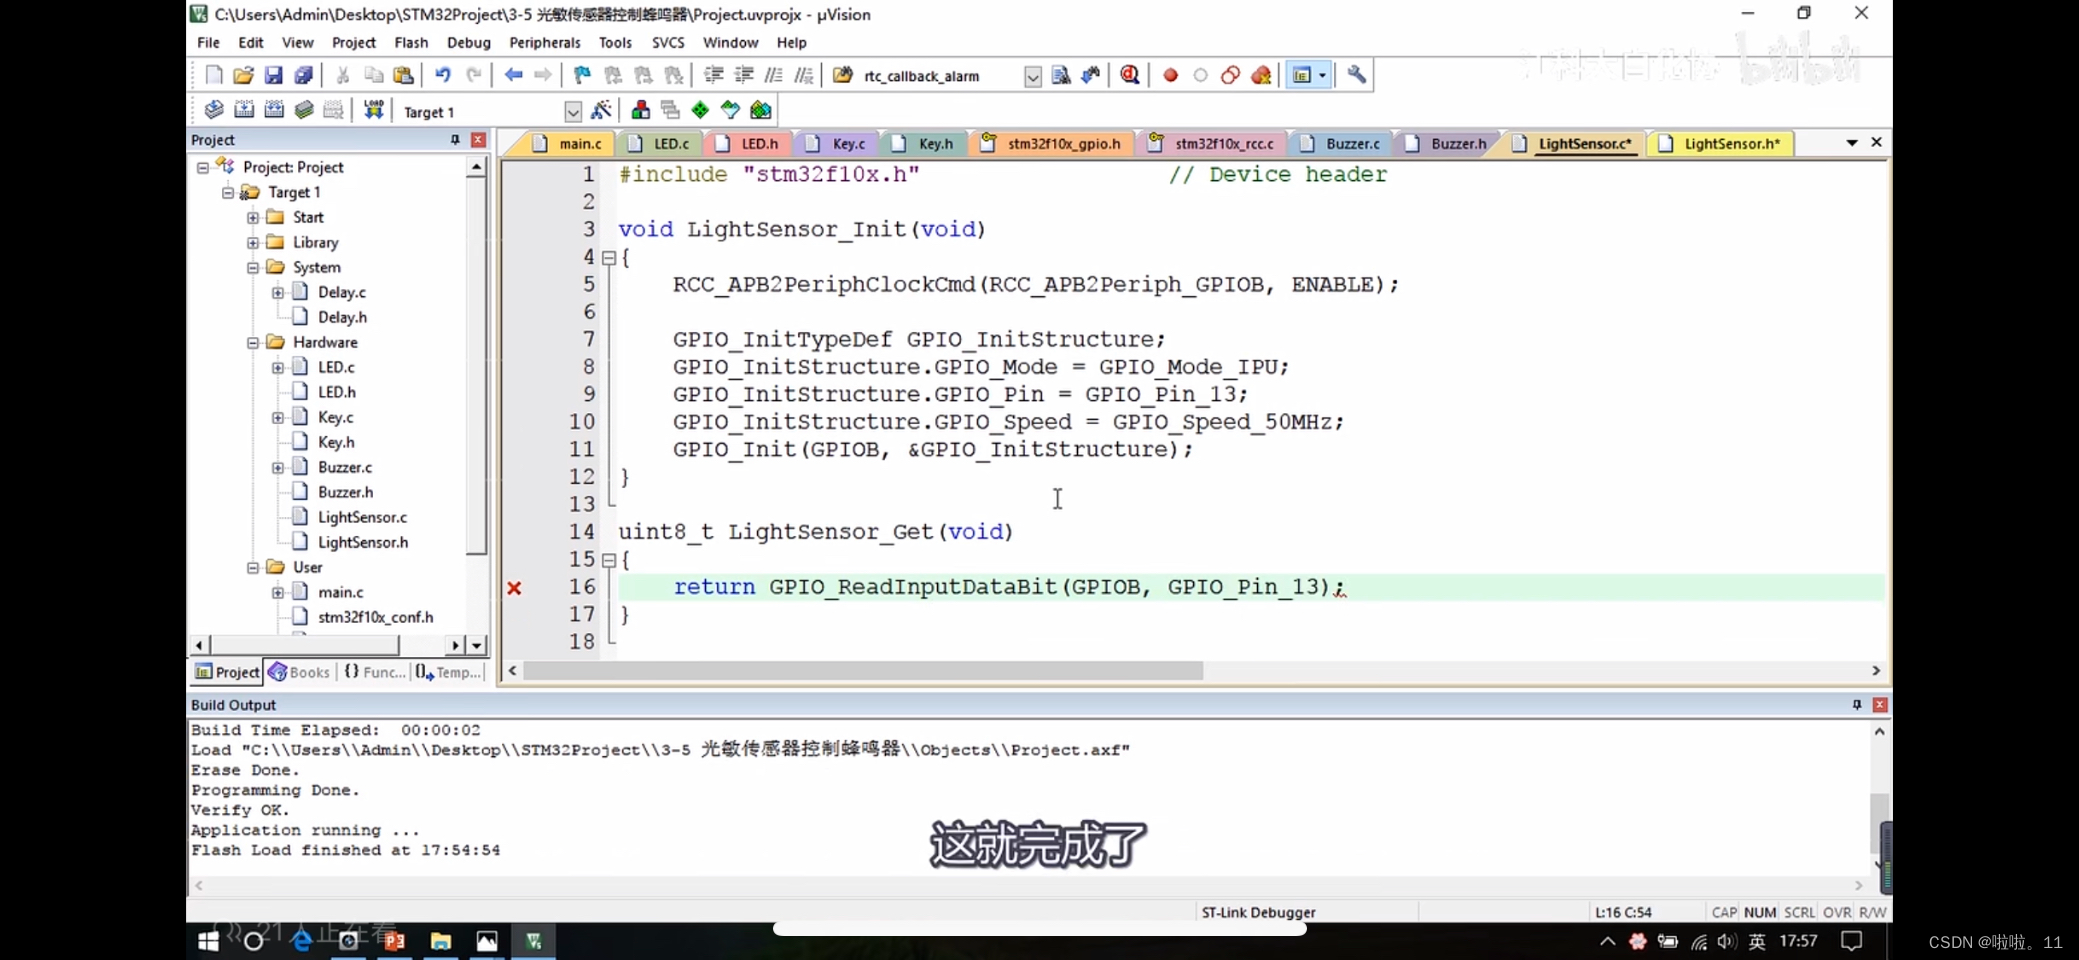
Task: Click the Save All icon
Action: coord(303,75)
